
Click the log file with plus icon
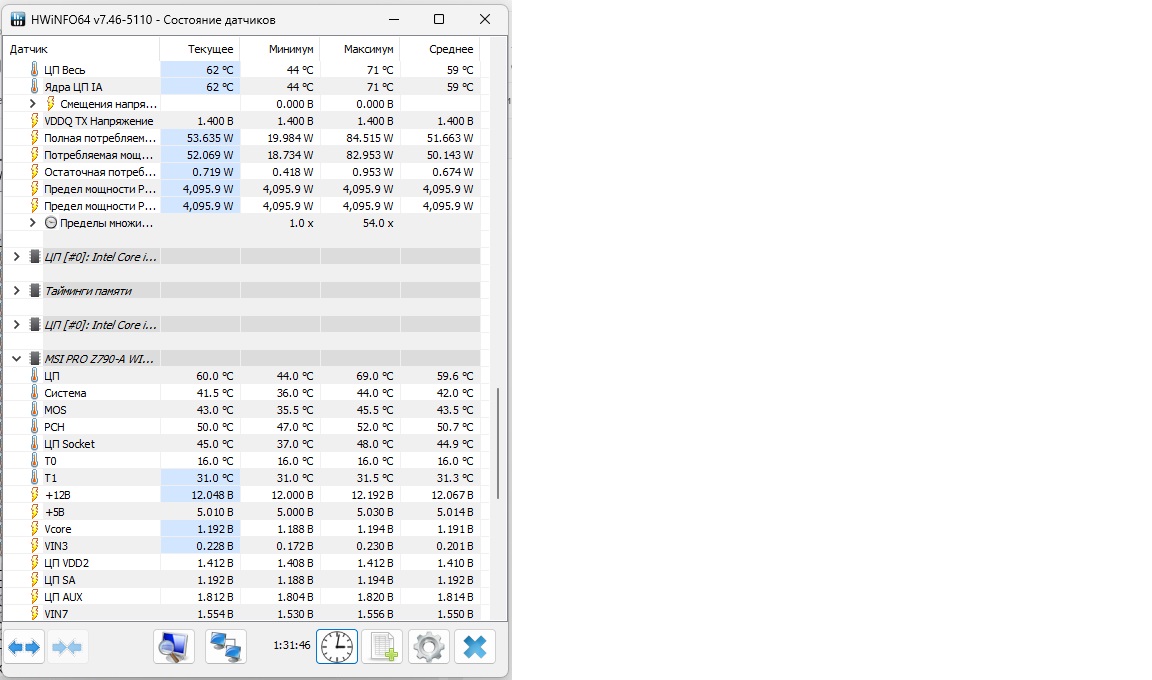[x=383, y=647]
